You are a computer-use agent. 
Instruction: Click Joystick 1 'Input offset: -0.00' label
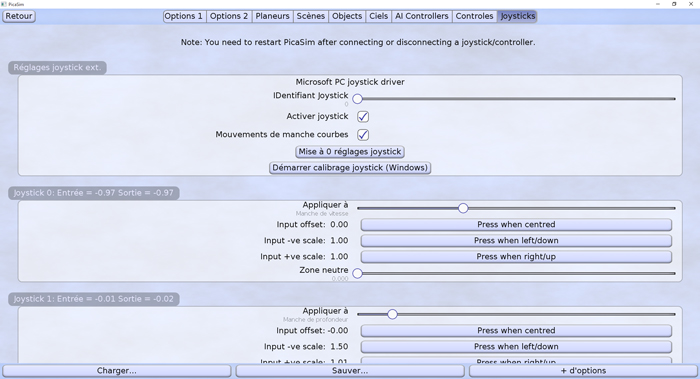(312, 331)
